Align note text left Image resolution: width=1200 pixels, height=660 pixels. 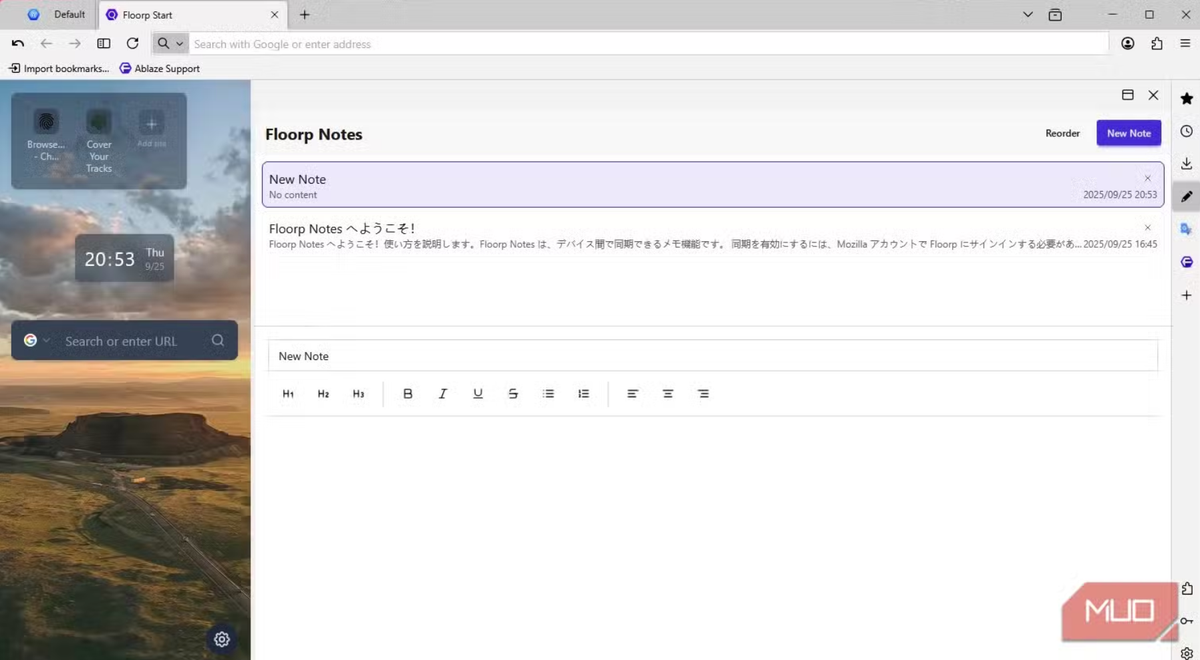coord(633,394)
